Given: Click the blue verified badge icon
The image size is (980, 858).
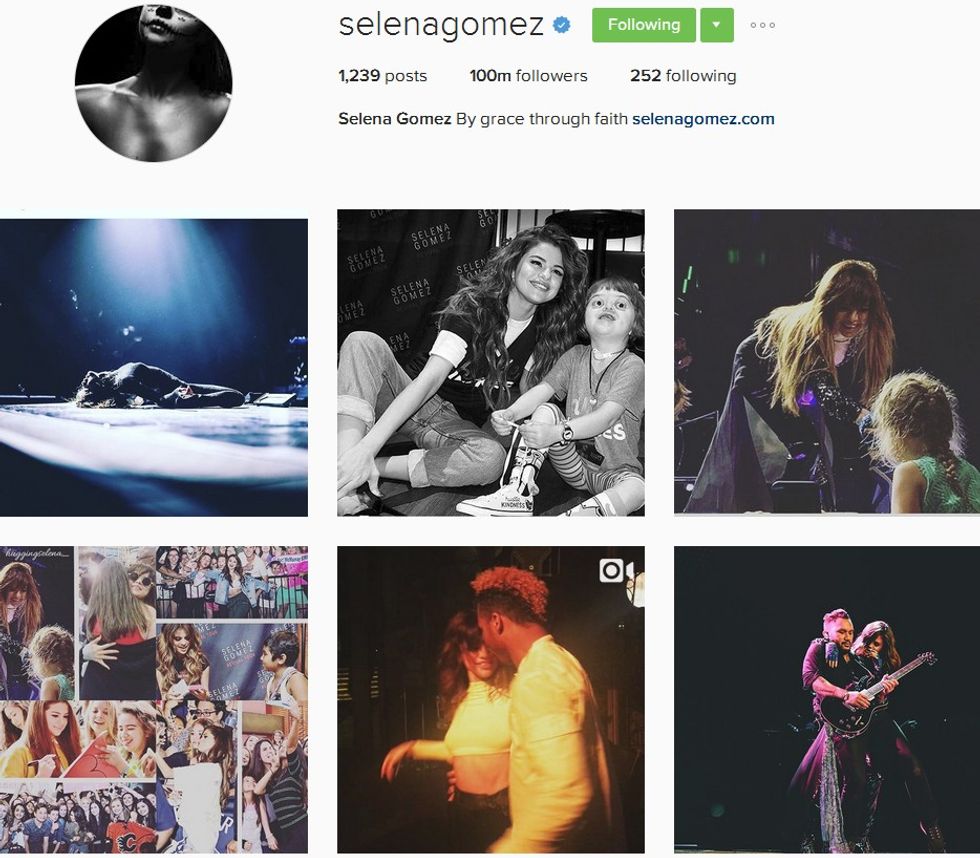Looking at the screenshot, I should [x=561, y=25].
